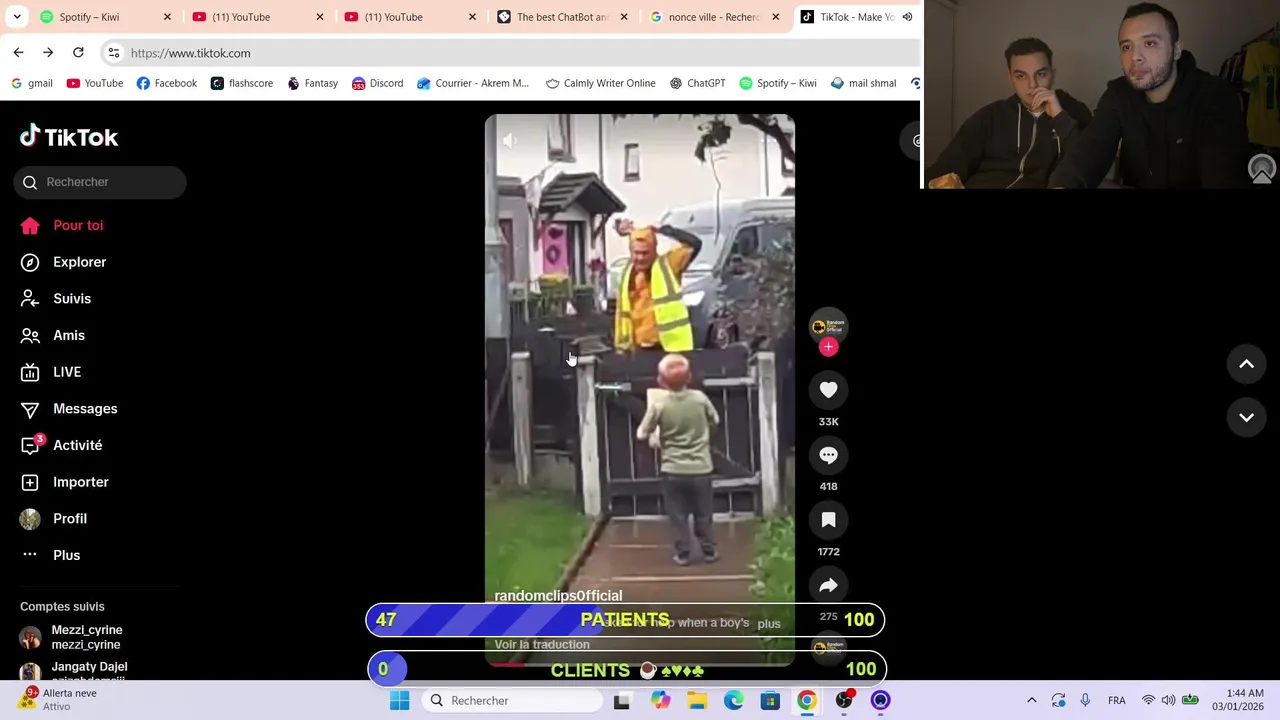
Task: Switch to nonce ville Google tab
Action: coord(716,17)
